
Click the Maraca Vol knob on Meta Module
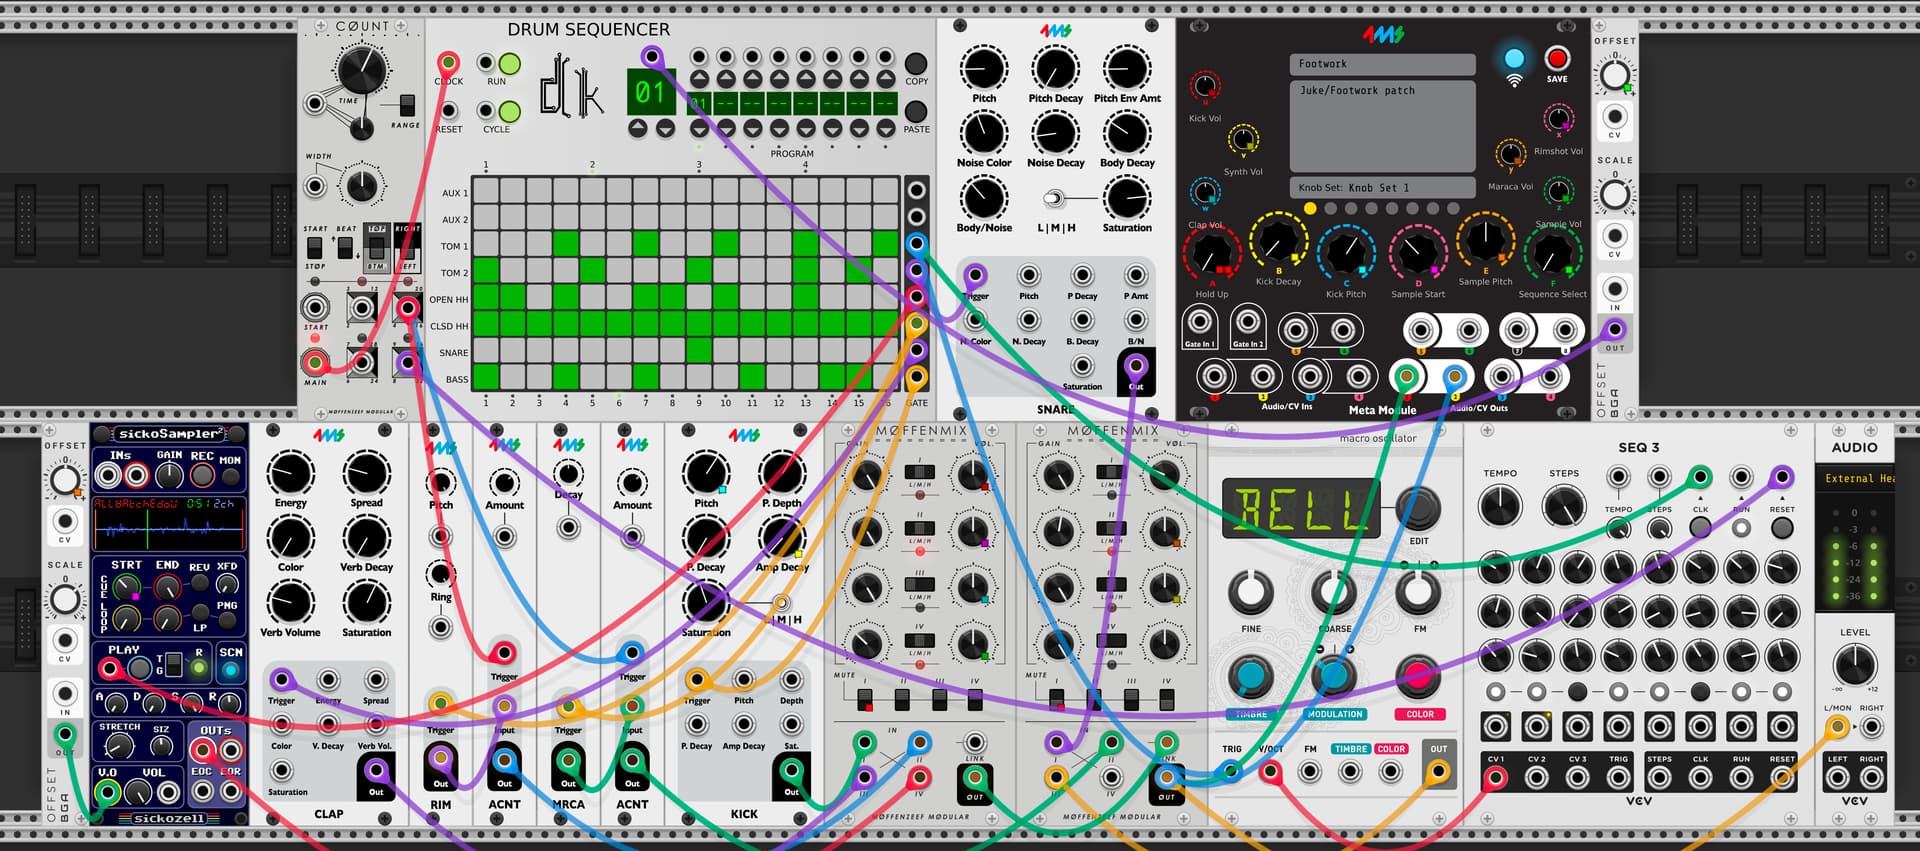1510,154
